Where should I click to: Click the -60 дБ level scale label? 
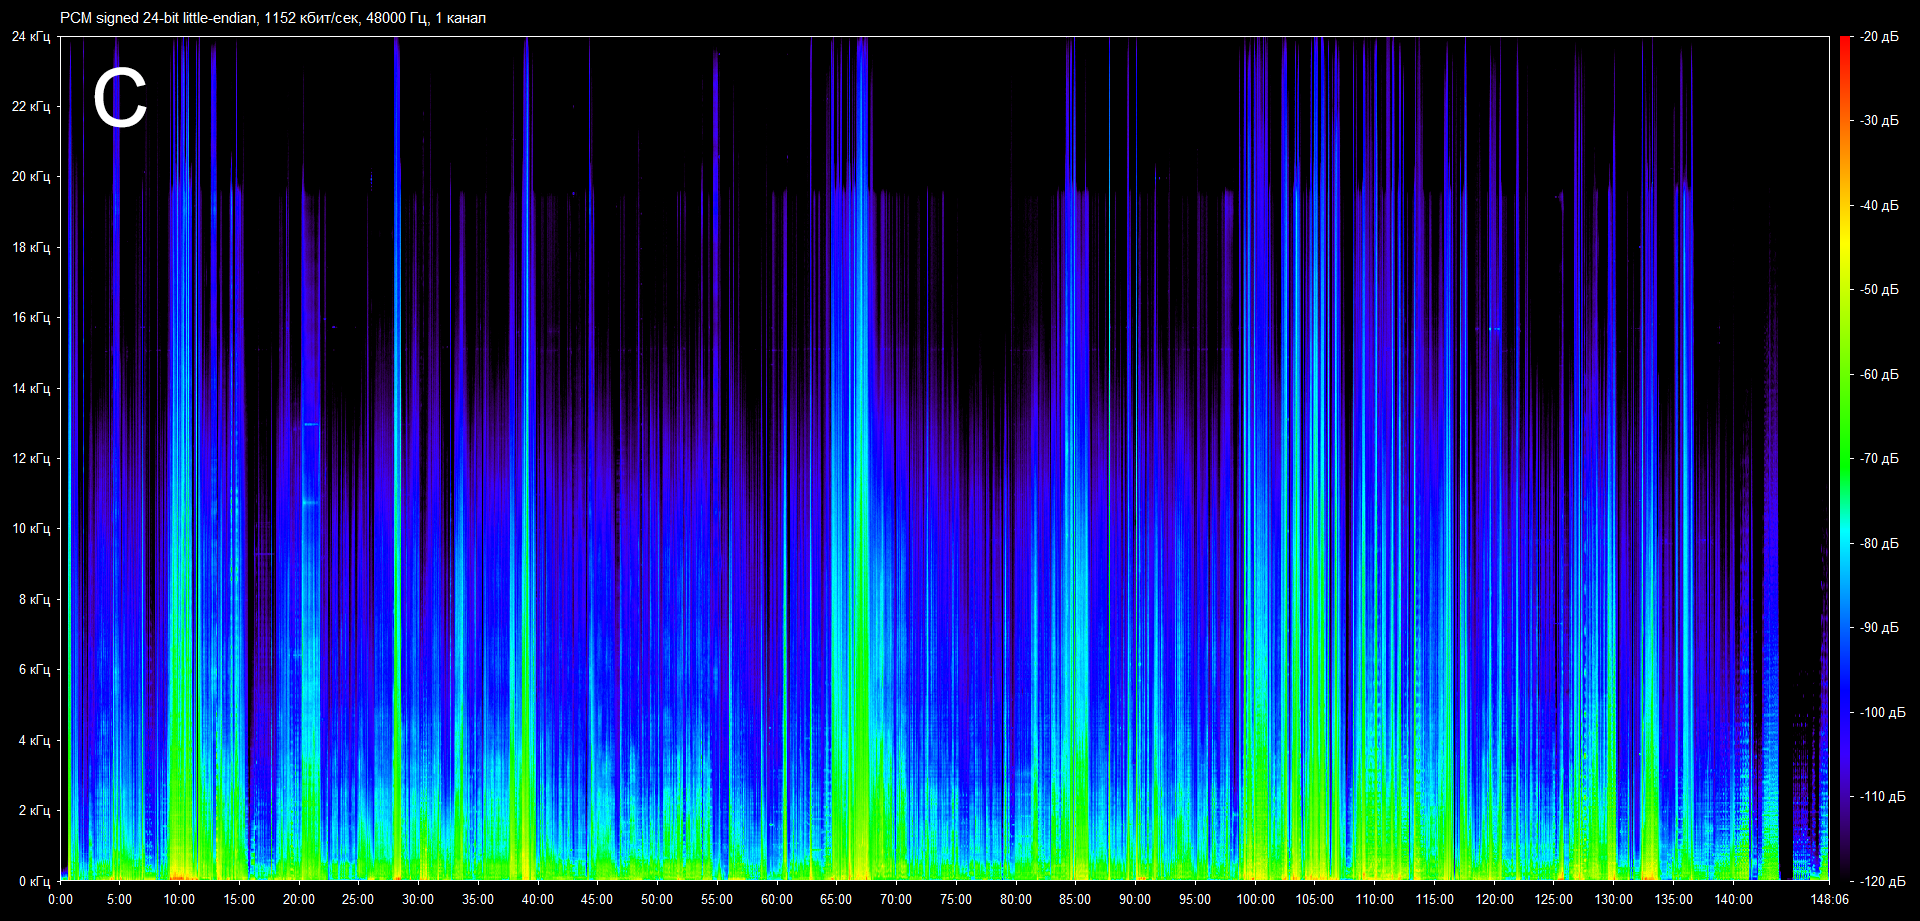[1880, 374]
